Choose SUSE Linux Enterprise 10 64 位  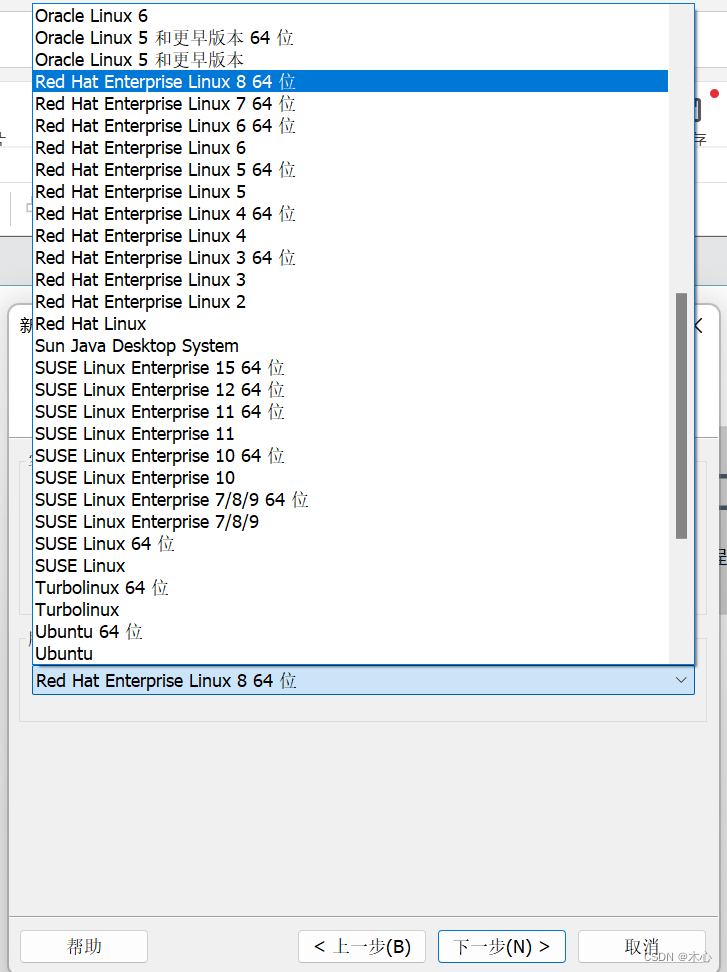pos(350,456)
